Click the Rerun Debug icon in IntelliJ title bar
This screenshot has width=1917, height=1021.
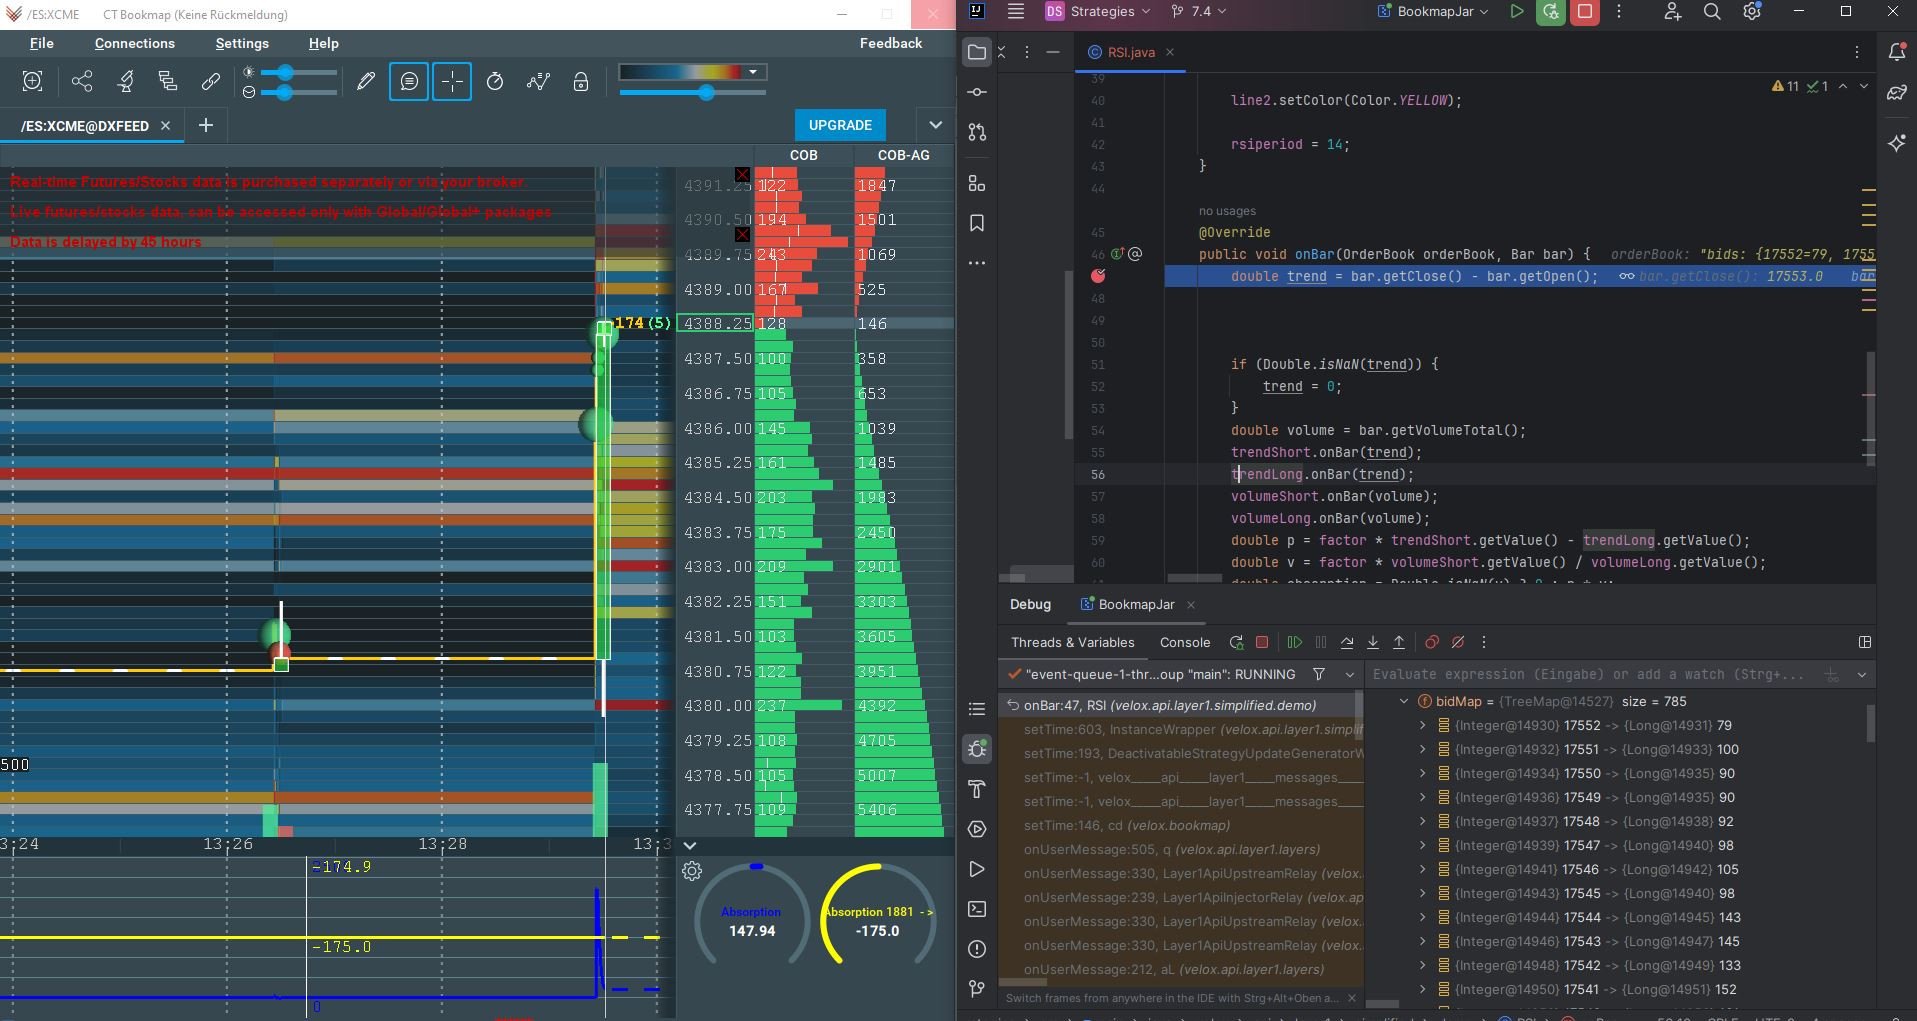click(x=1551, y=12)
